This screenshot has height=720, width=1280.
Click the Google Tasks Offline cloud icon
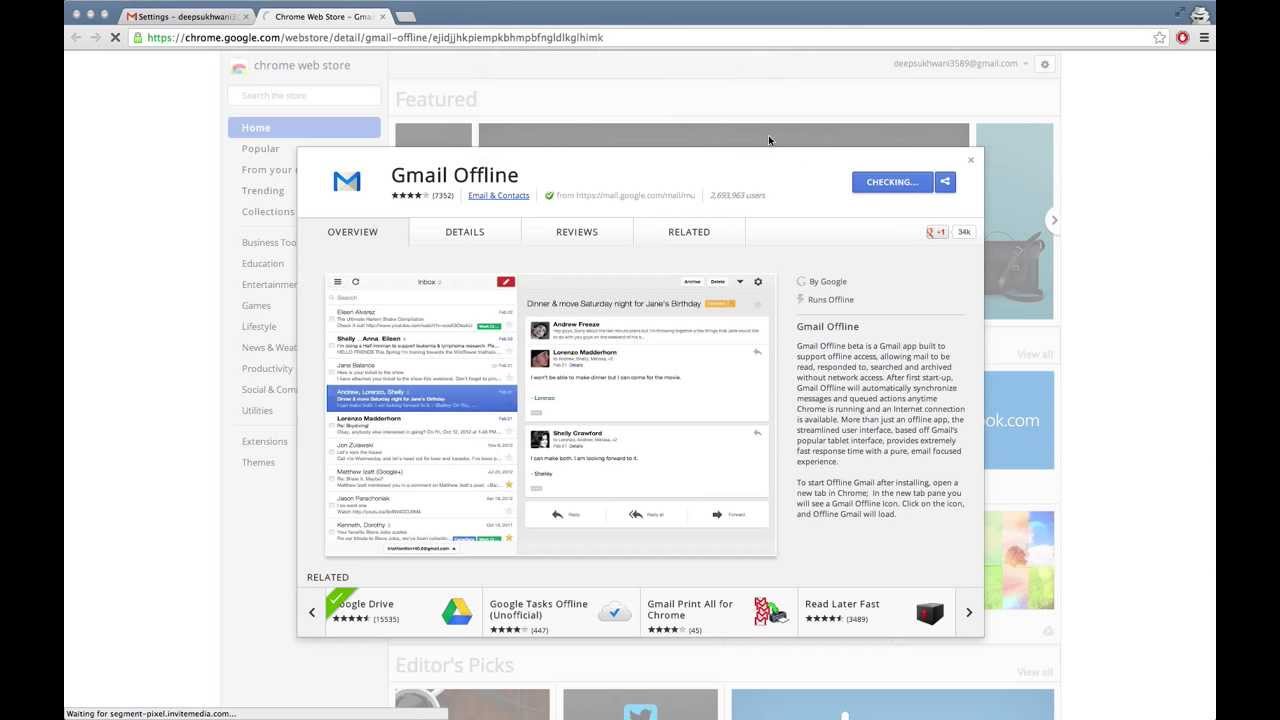tap(614, 611)
